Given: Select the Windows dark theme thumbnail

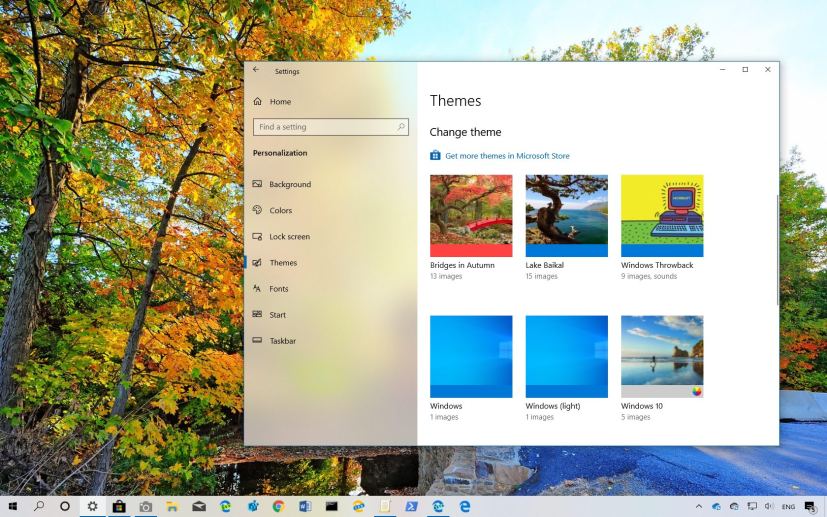Looking at the screenshot, I should [x=471, y=357].
